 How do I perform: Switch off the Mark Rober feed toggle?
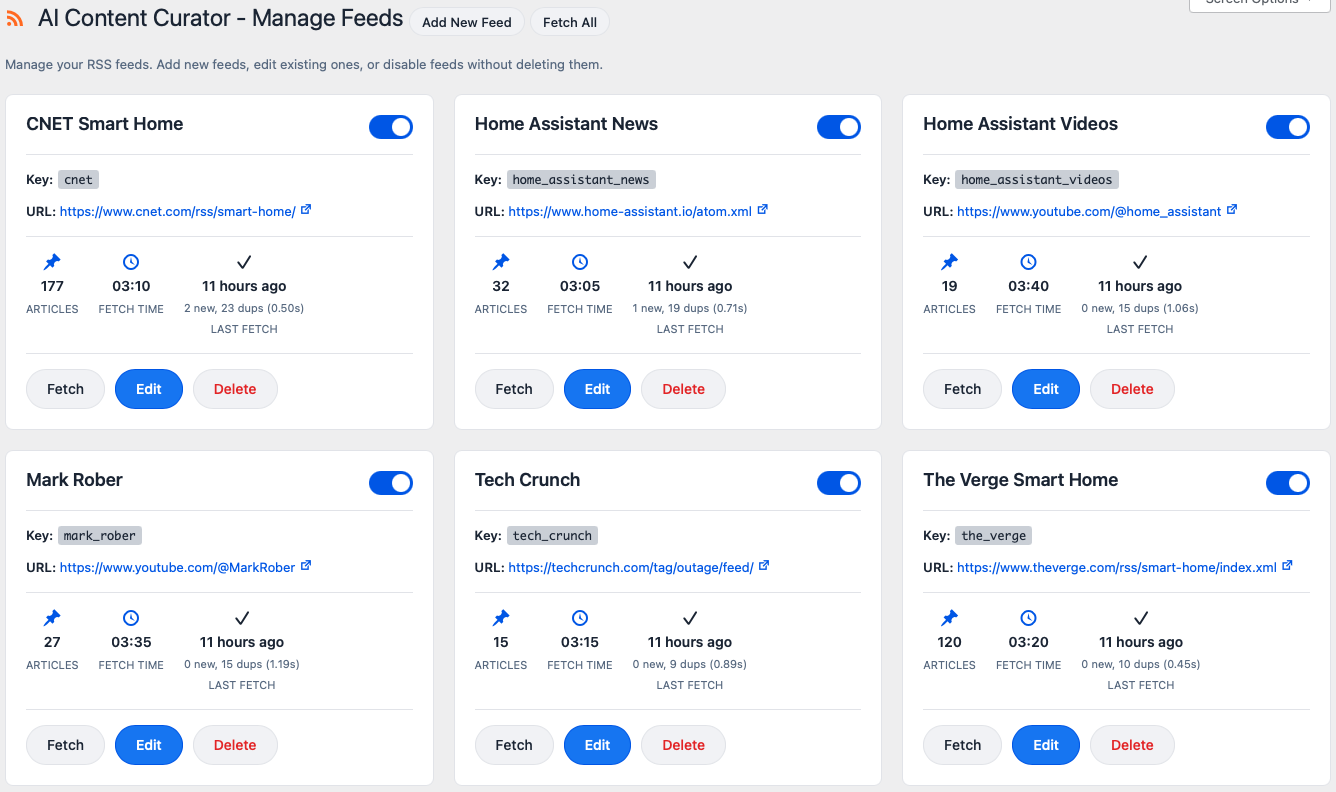click(x=391, y=483)
